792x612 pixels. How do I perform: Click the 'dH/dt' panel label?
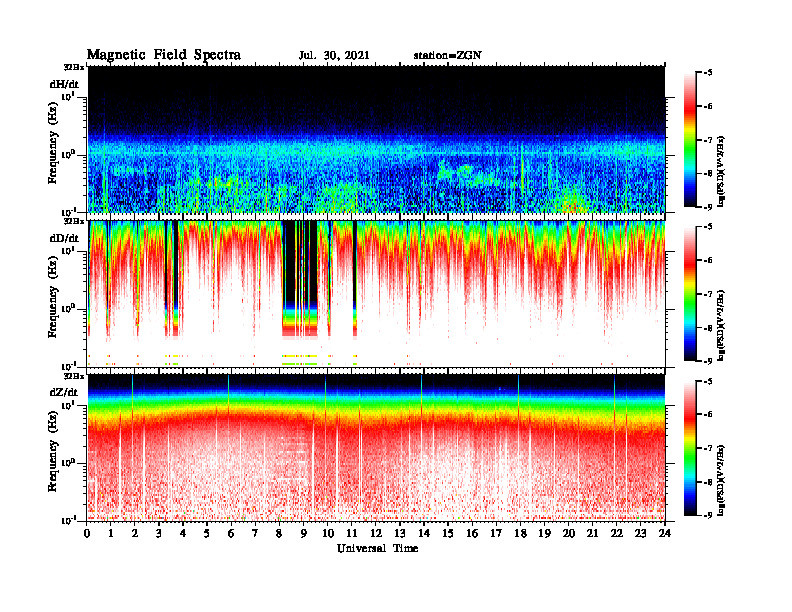click(x=64, y=84)
